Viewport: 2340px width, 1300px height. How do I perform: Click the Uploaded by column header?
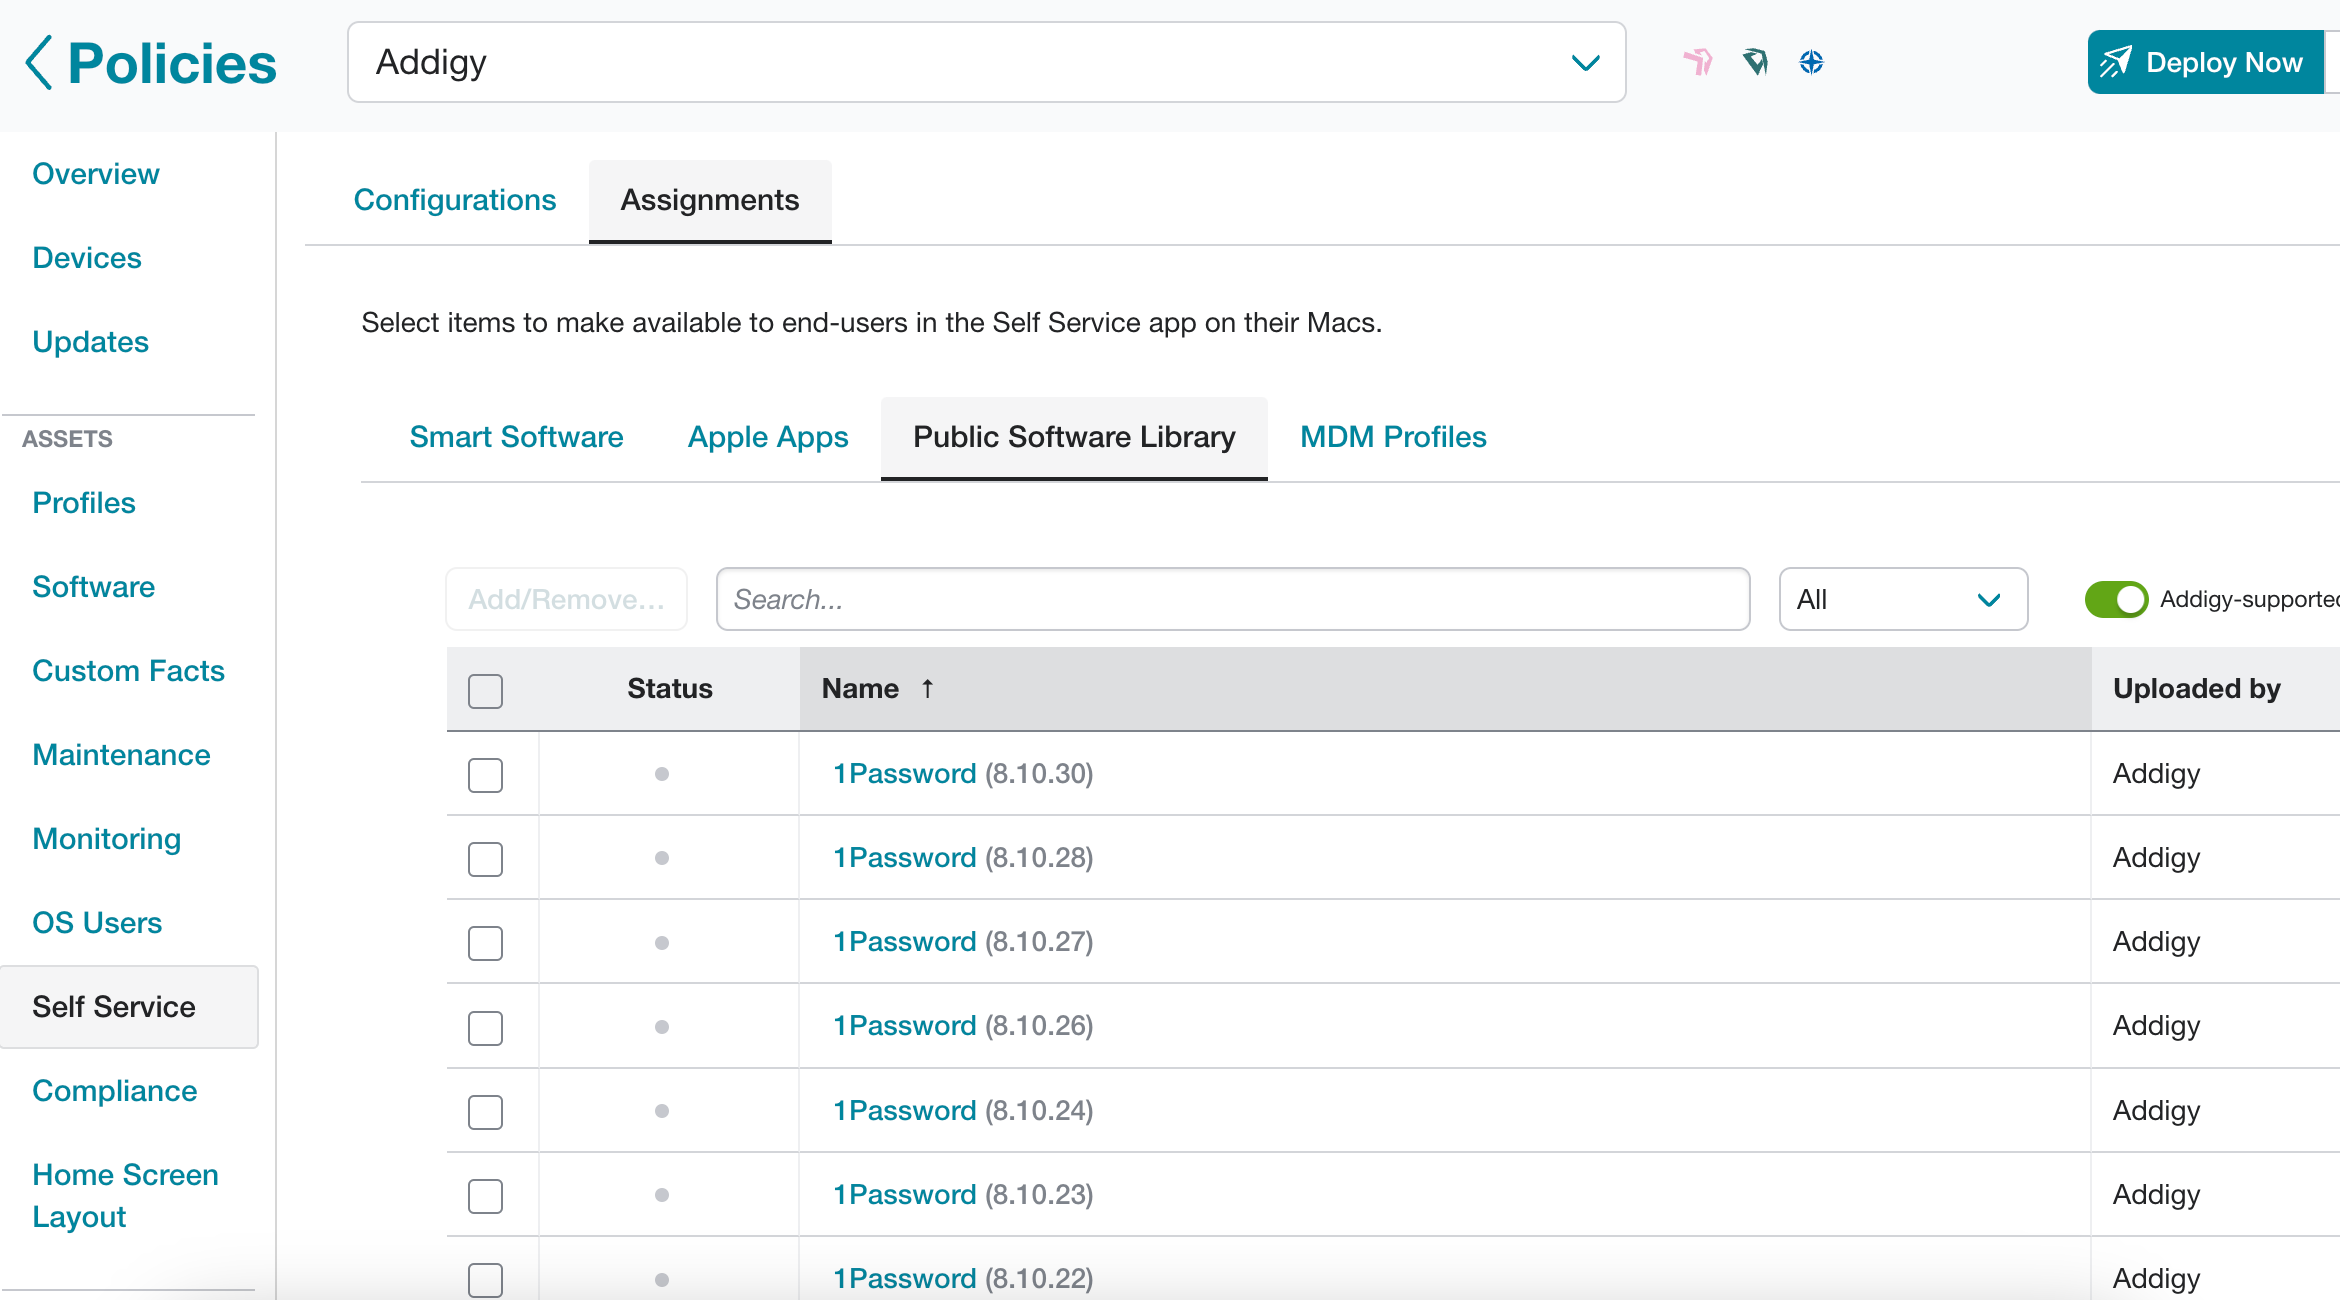(2197, 689)
